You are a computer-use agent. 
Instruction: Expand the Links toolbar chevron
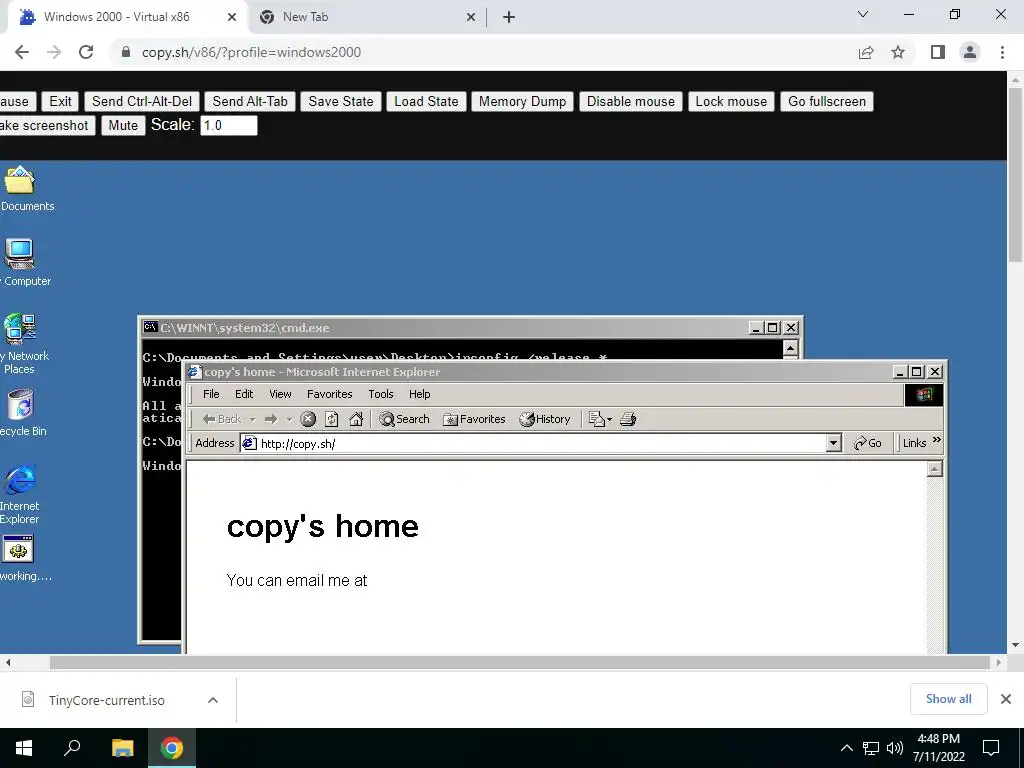[937, 441]
